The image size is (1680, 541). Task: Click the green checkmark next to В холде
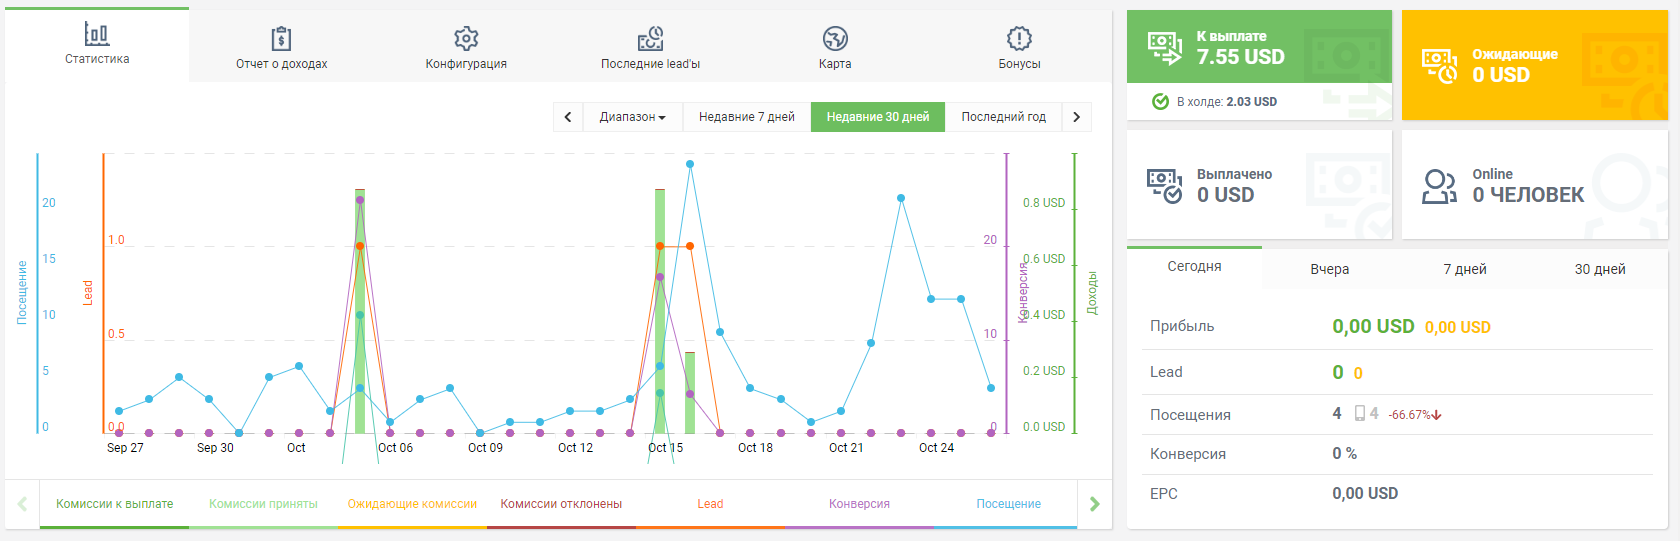(x=1160, y=101)
